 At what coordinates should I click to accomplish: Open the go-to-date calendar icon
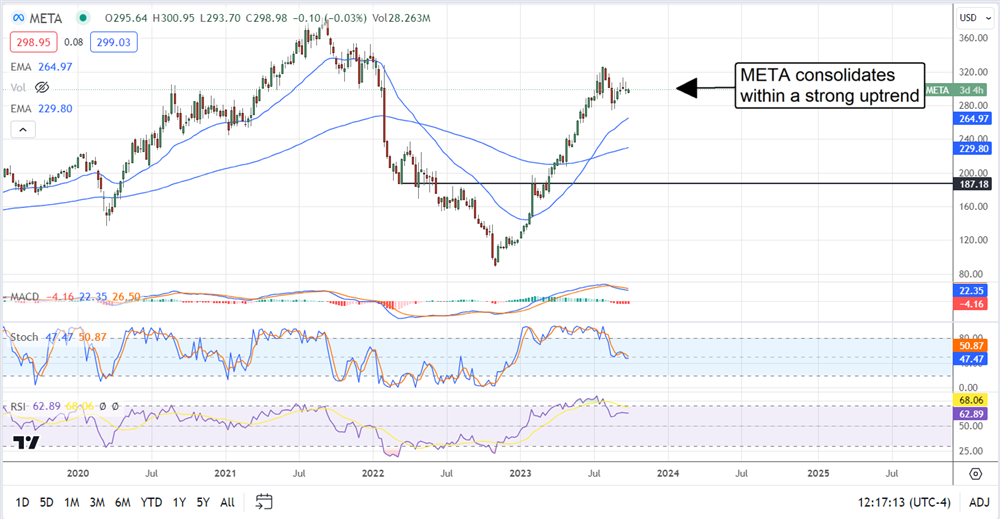[x=264, y=501]
